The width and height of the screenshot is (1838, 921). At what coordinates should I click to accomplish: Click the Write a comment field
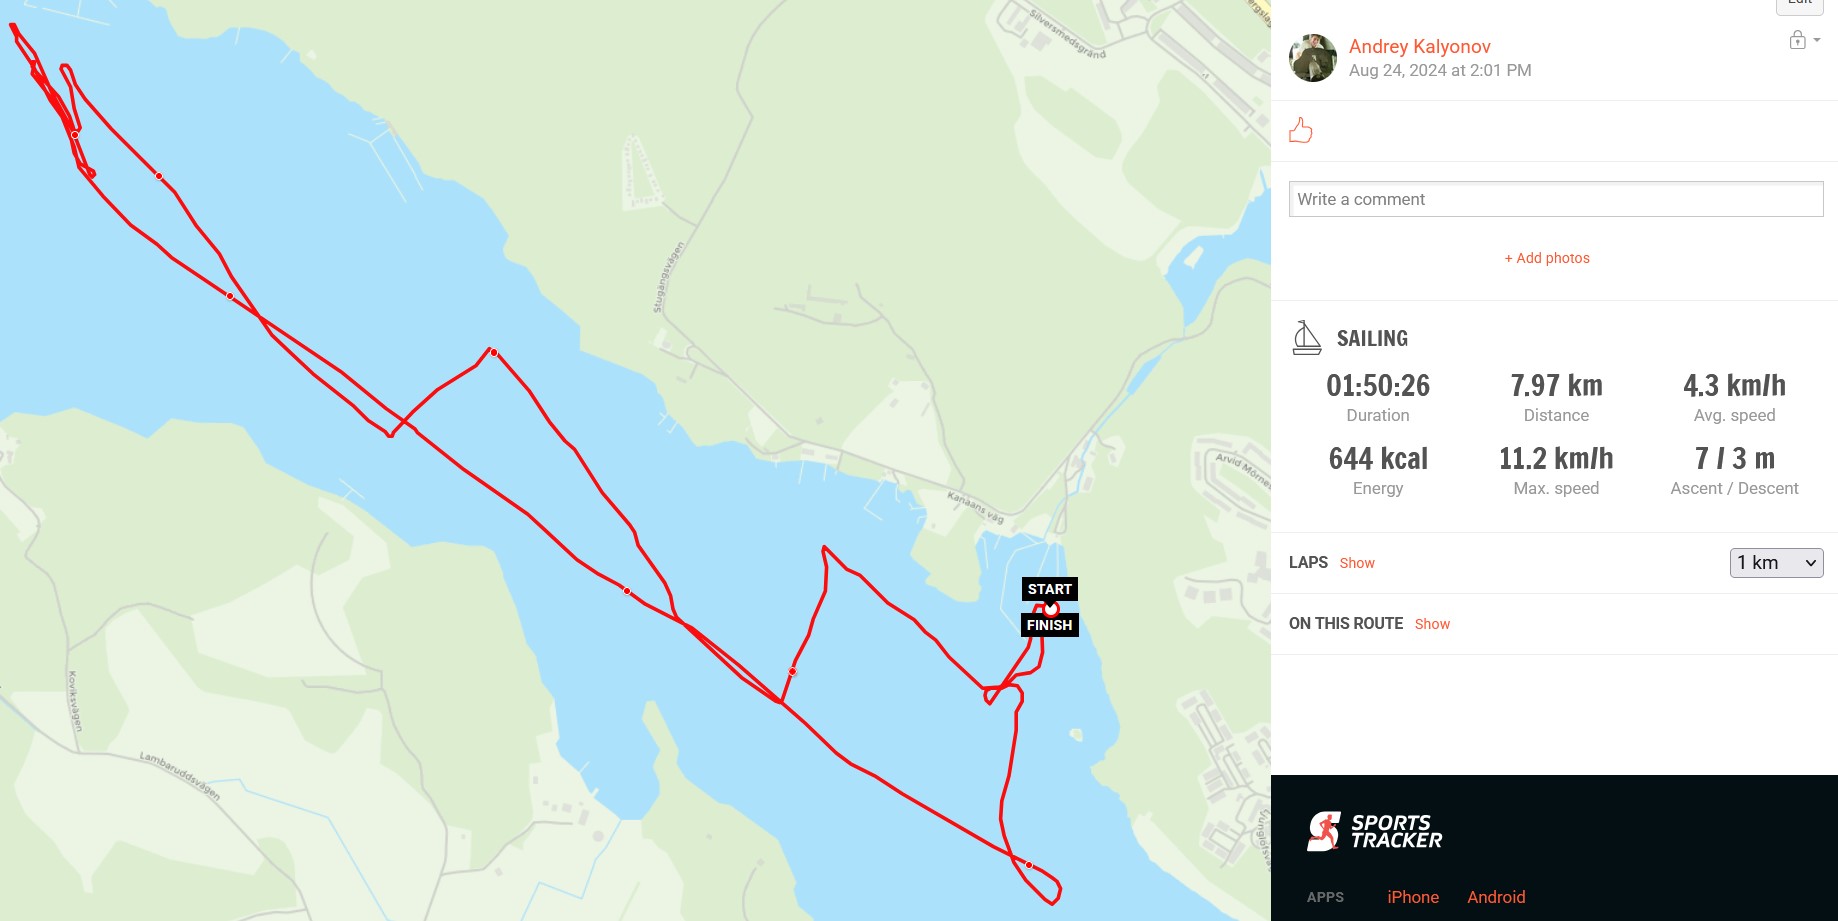click(x=1556, y=199)
